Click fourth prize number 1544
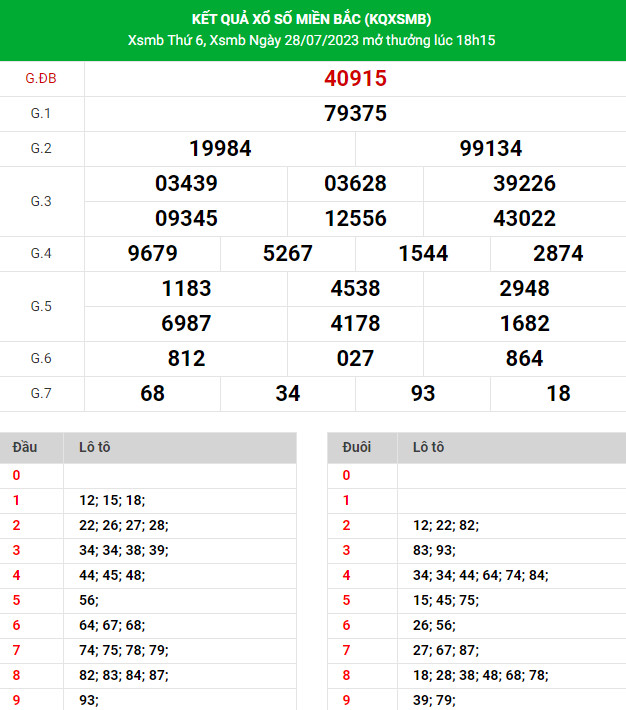 point(423,253)
